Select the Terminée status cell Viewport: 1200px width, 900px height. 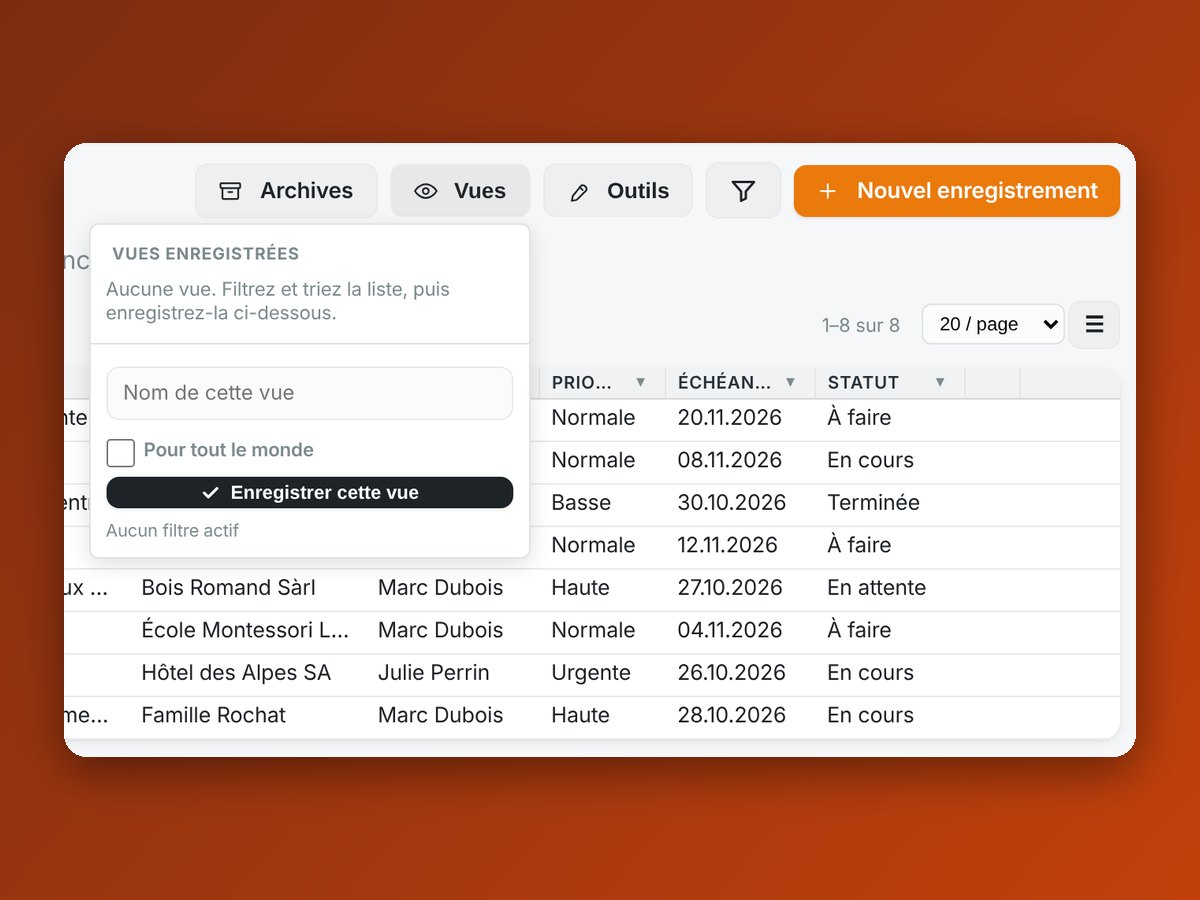coord(874,502)
